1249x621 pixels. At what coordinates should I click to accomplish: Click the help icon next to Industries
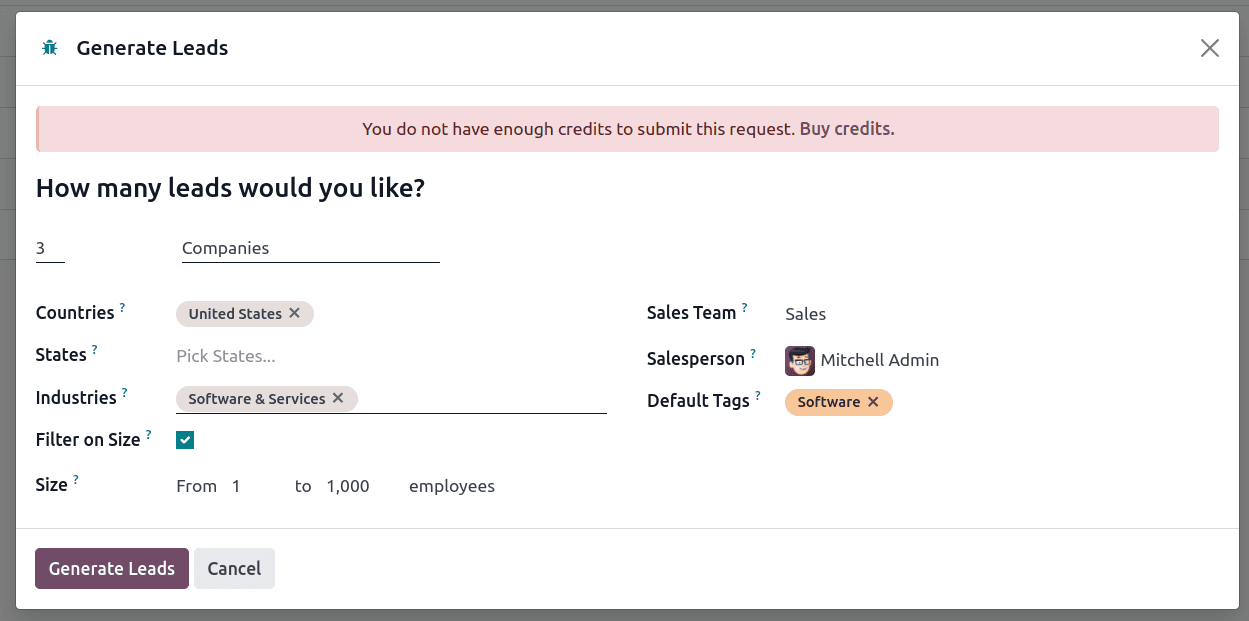pyautogui.click(x=125, y=390)
